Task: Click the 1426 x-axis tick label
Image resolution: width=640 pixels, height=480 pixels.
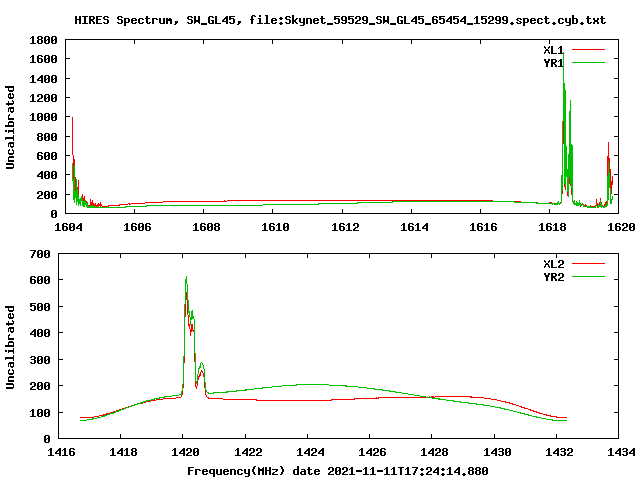Action: pyautogui.click(x=372, y=452)
